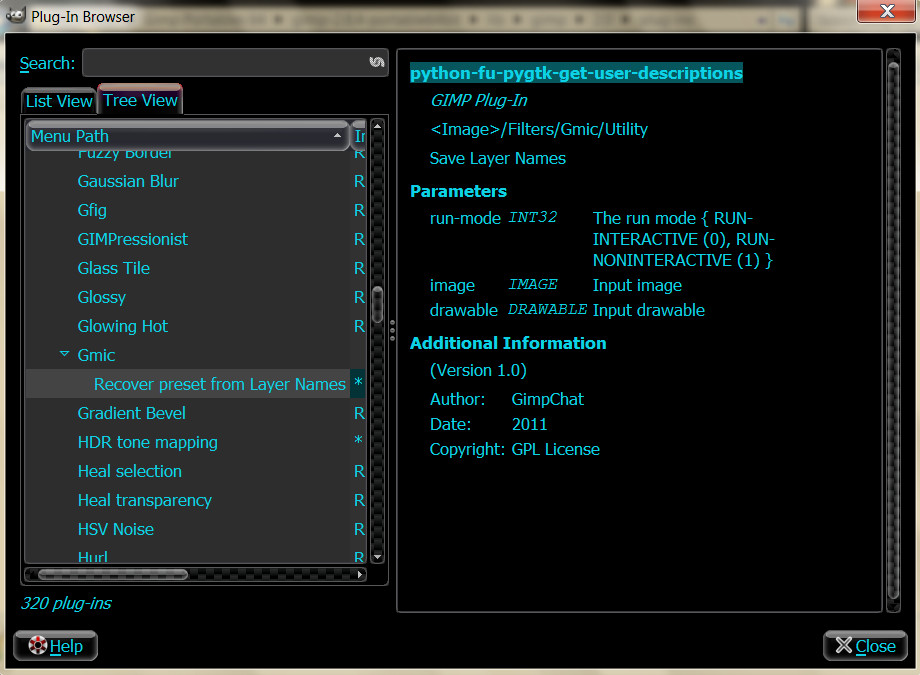Image resolution: width=920 pixels, height=675 pixels.
Task: Select GIMPressionist in the list
Action: tap(133, 239)
